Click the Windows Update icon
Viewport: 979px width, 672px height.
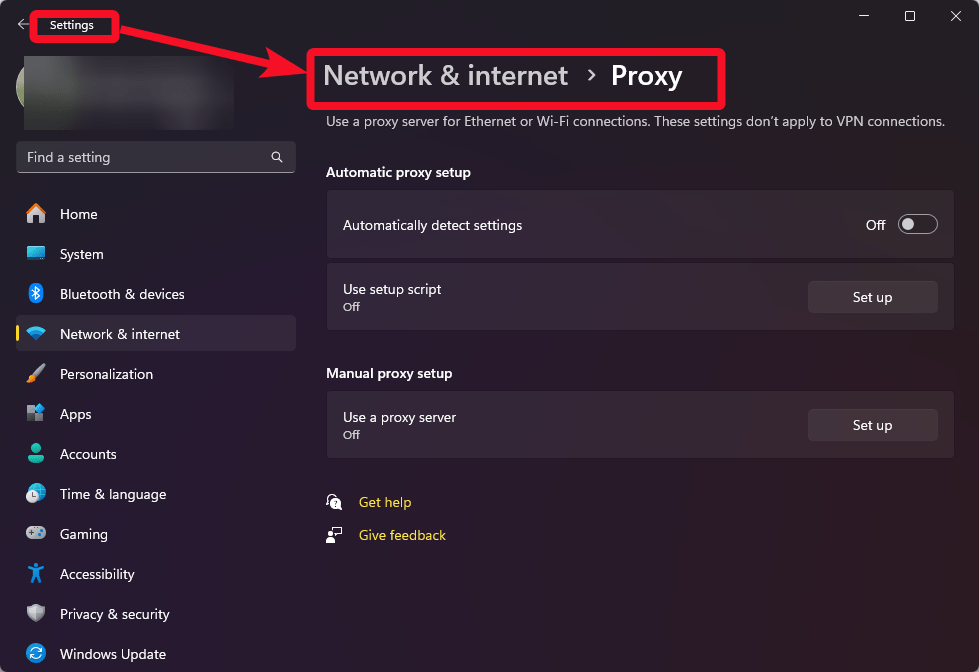click(x=36, y=654)
